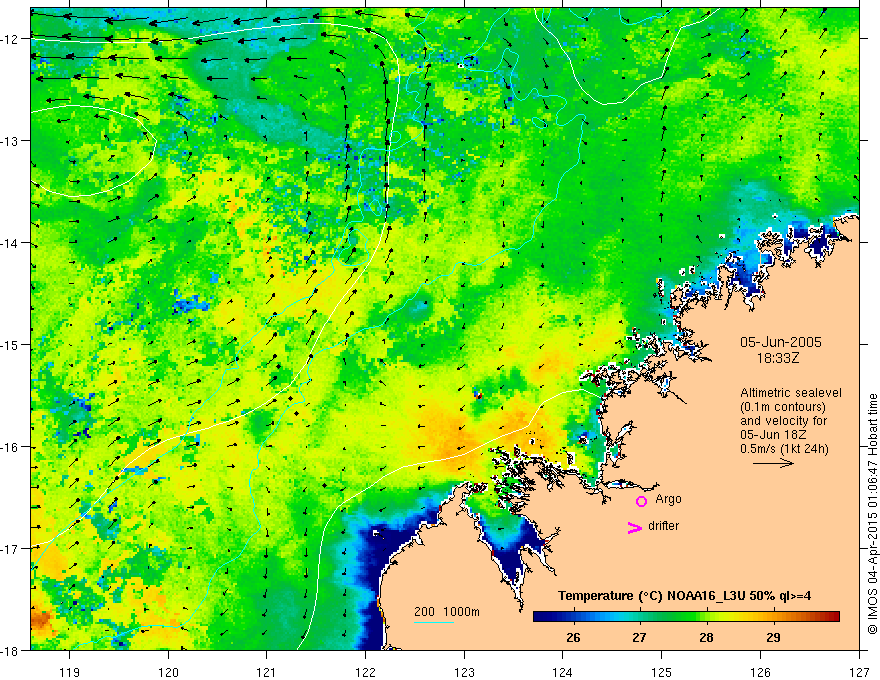Click the 120 longitude axis label
The image size is (880, 680).
click(168, 672)
